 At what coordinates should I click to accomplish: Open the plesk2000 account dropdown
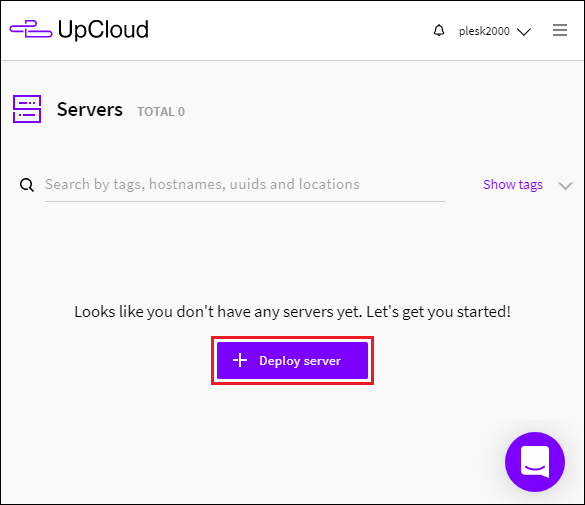[495, 31]
